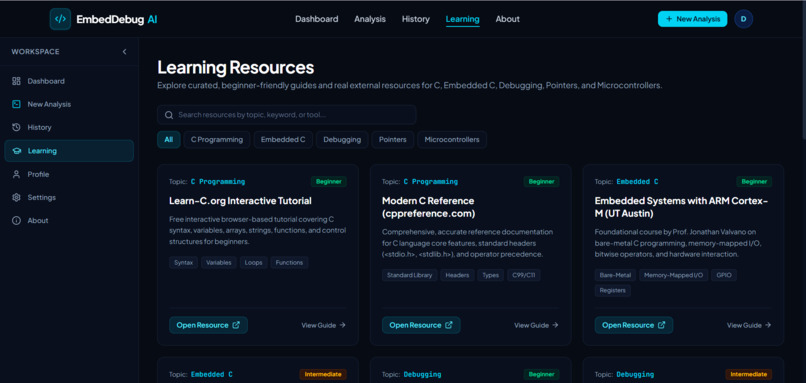Screen dimensions: 806x383
Task: Click external link icon on Learn-C.org card
Action: tap(236, 325)
